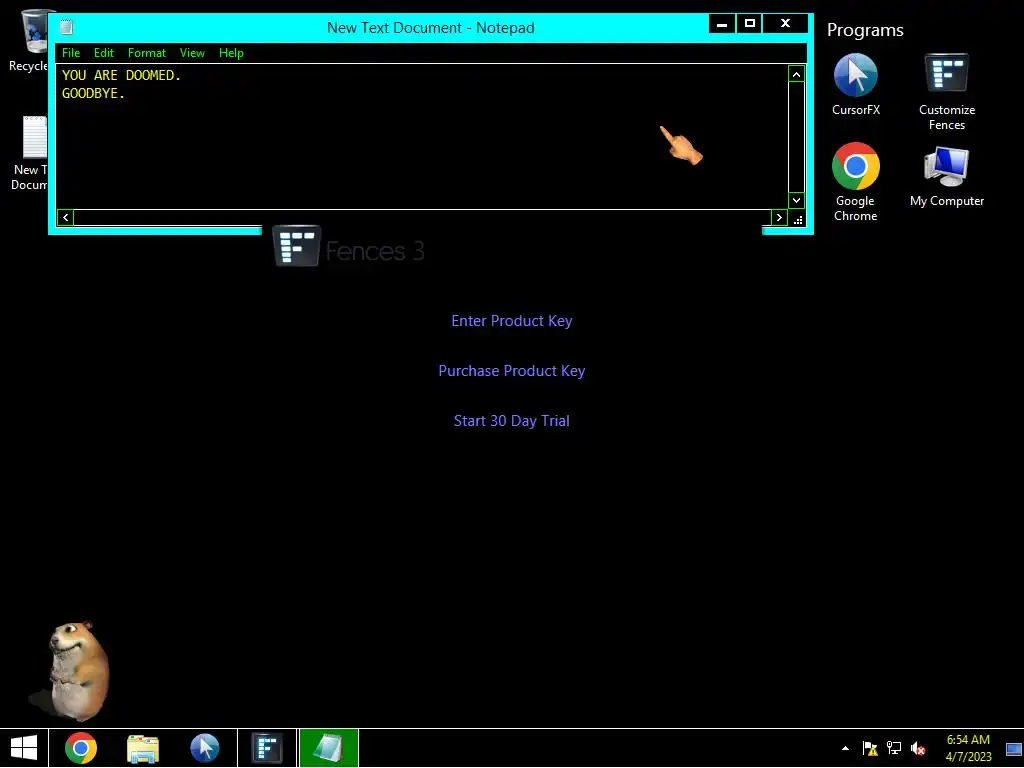
Task: Click the show desktop button in the tray
Action: click(x=1014, y=748)
